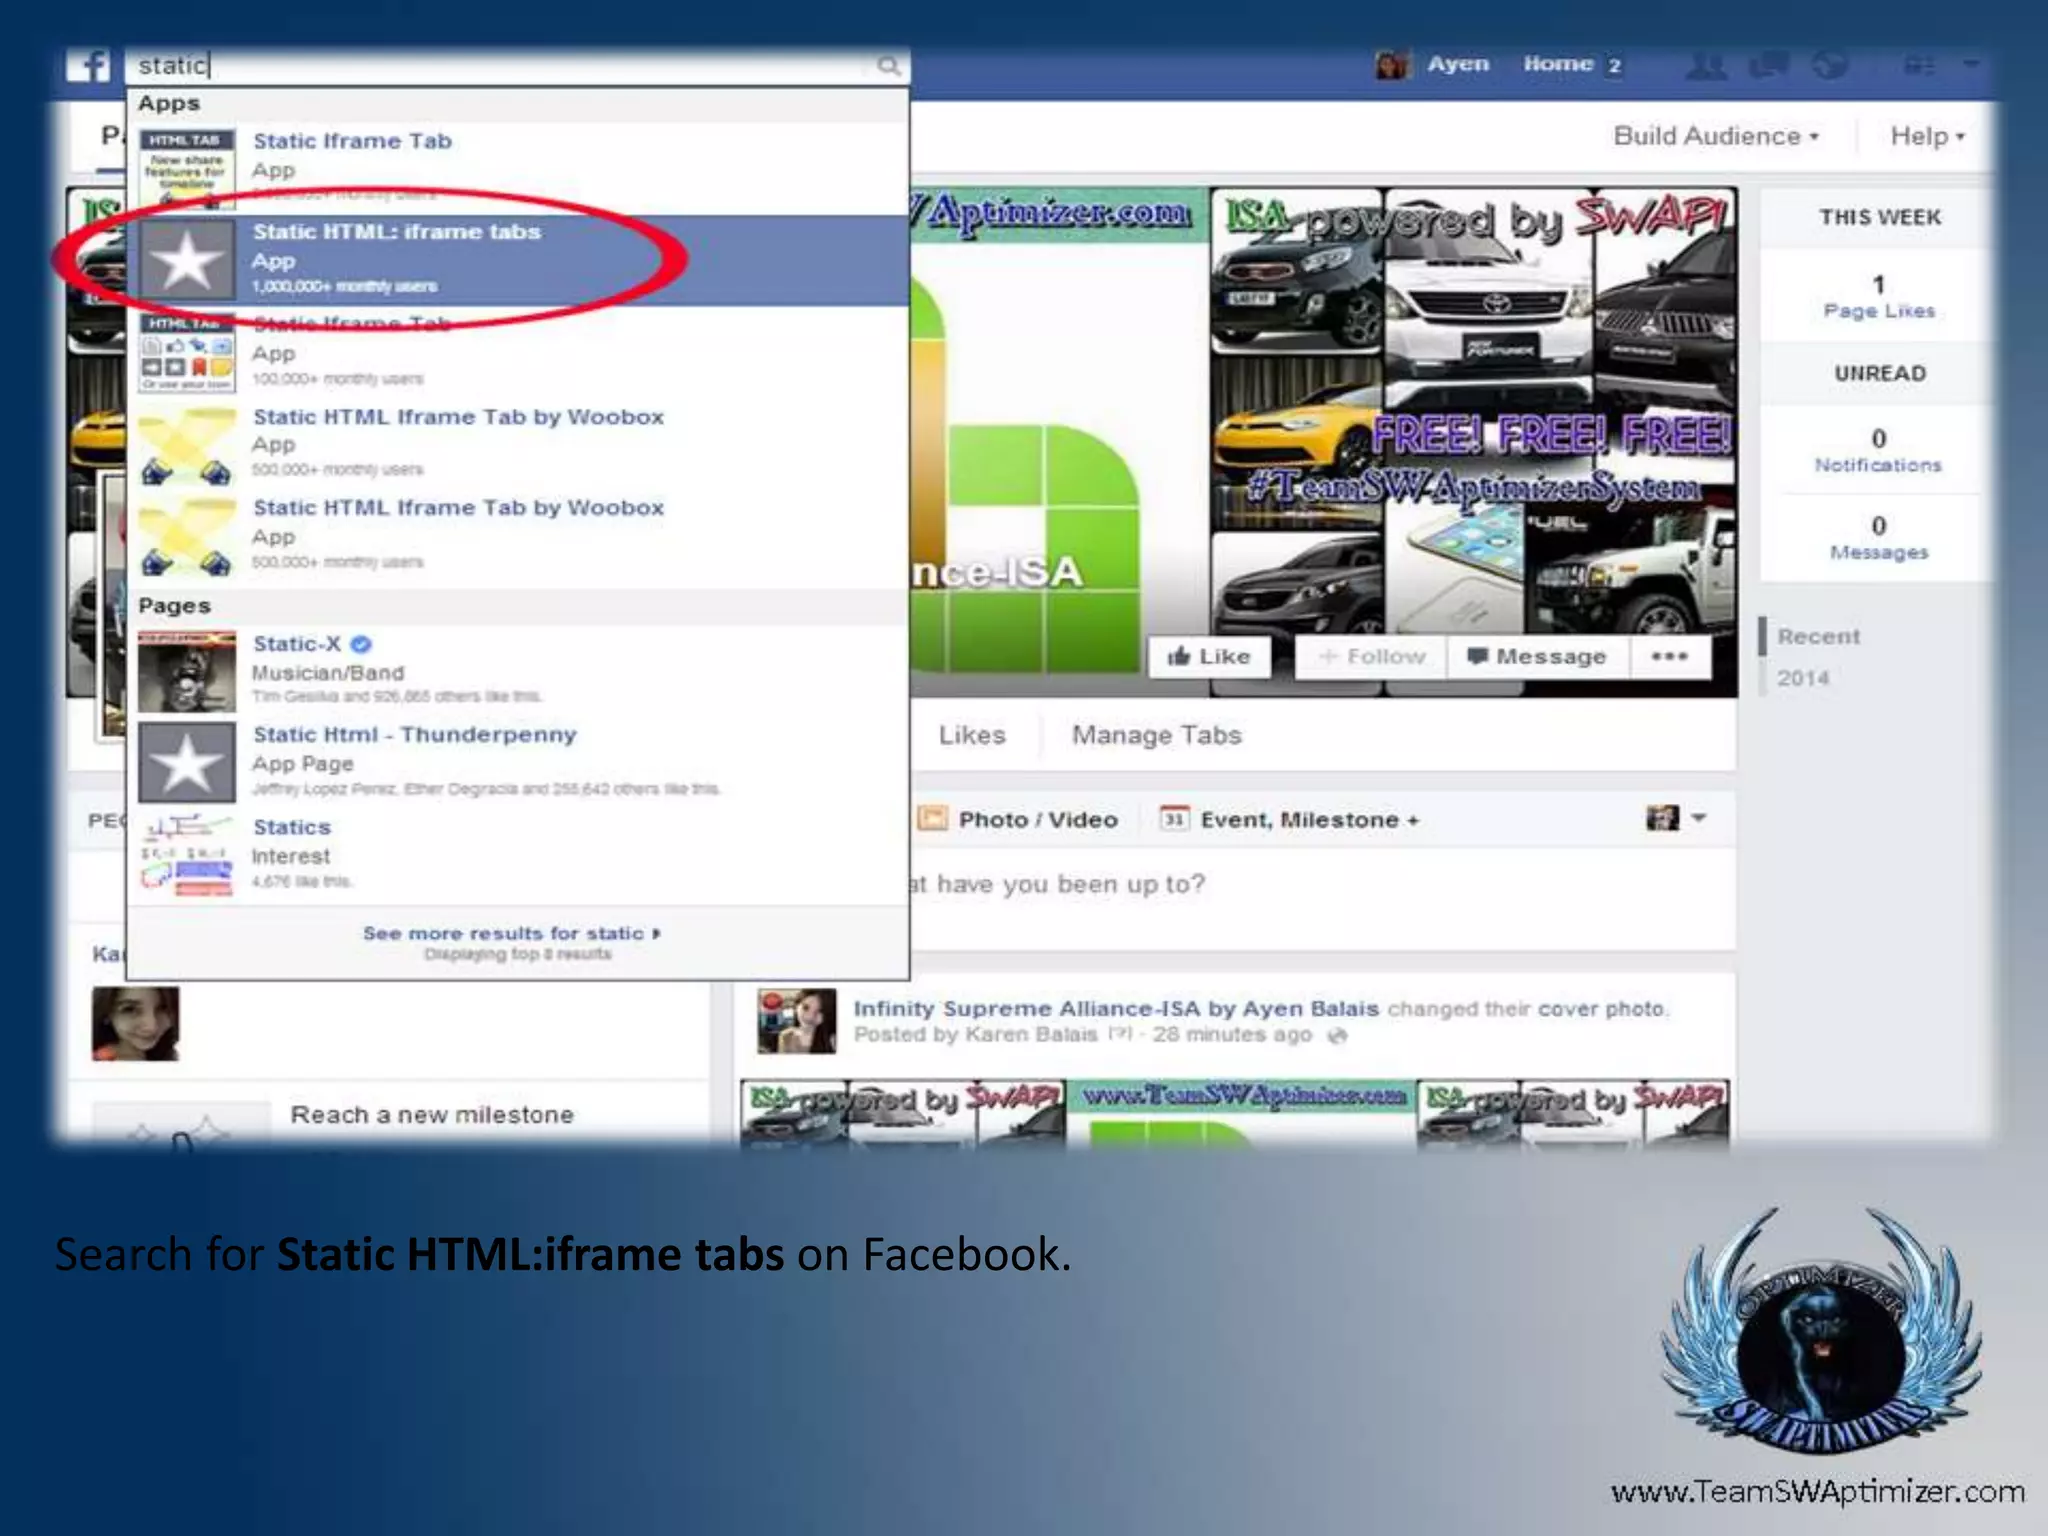Click the search magnifier icon
This screenshot has height=1536, width=2048.
(888, 66)
